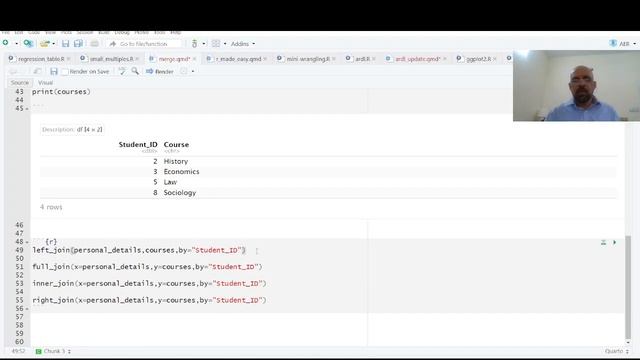
Task: Click the Sociology cell in output table
Action: point(180,193)
